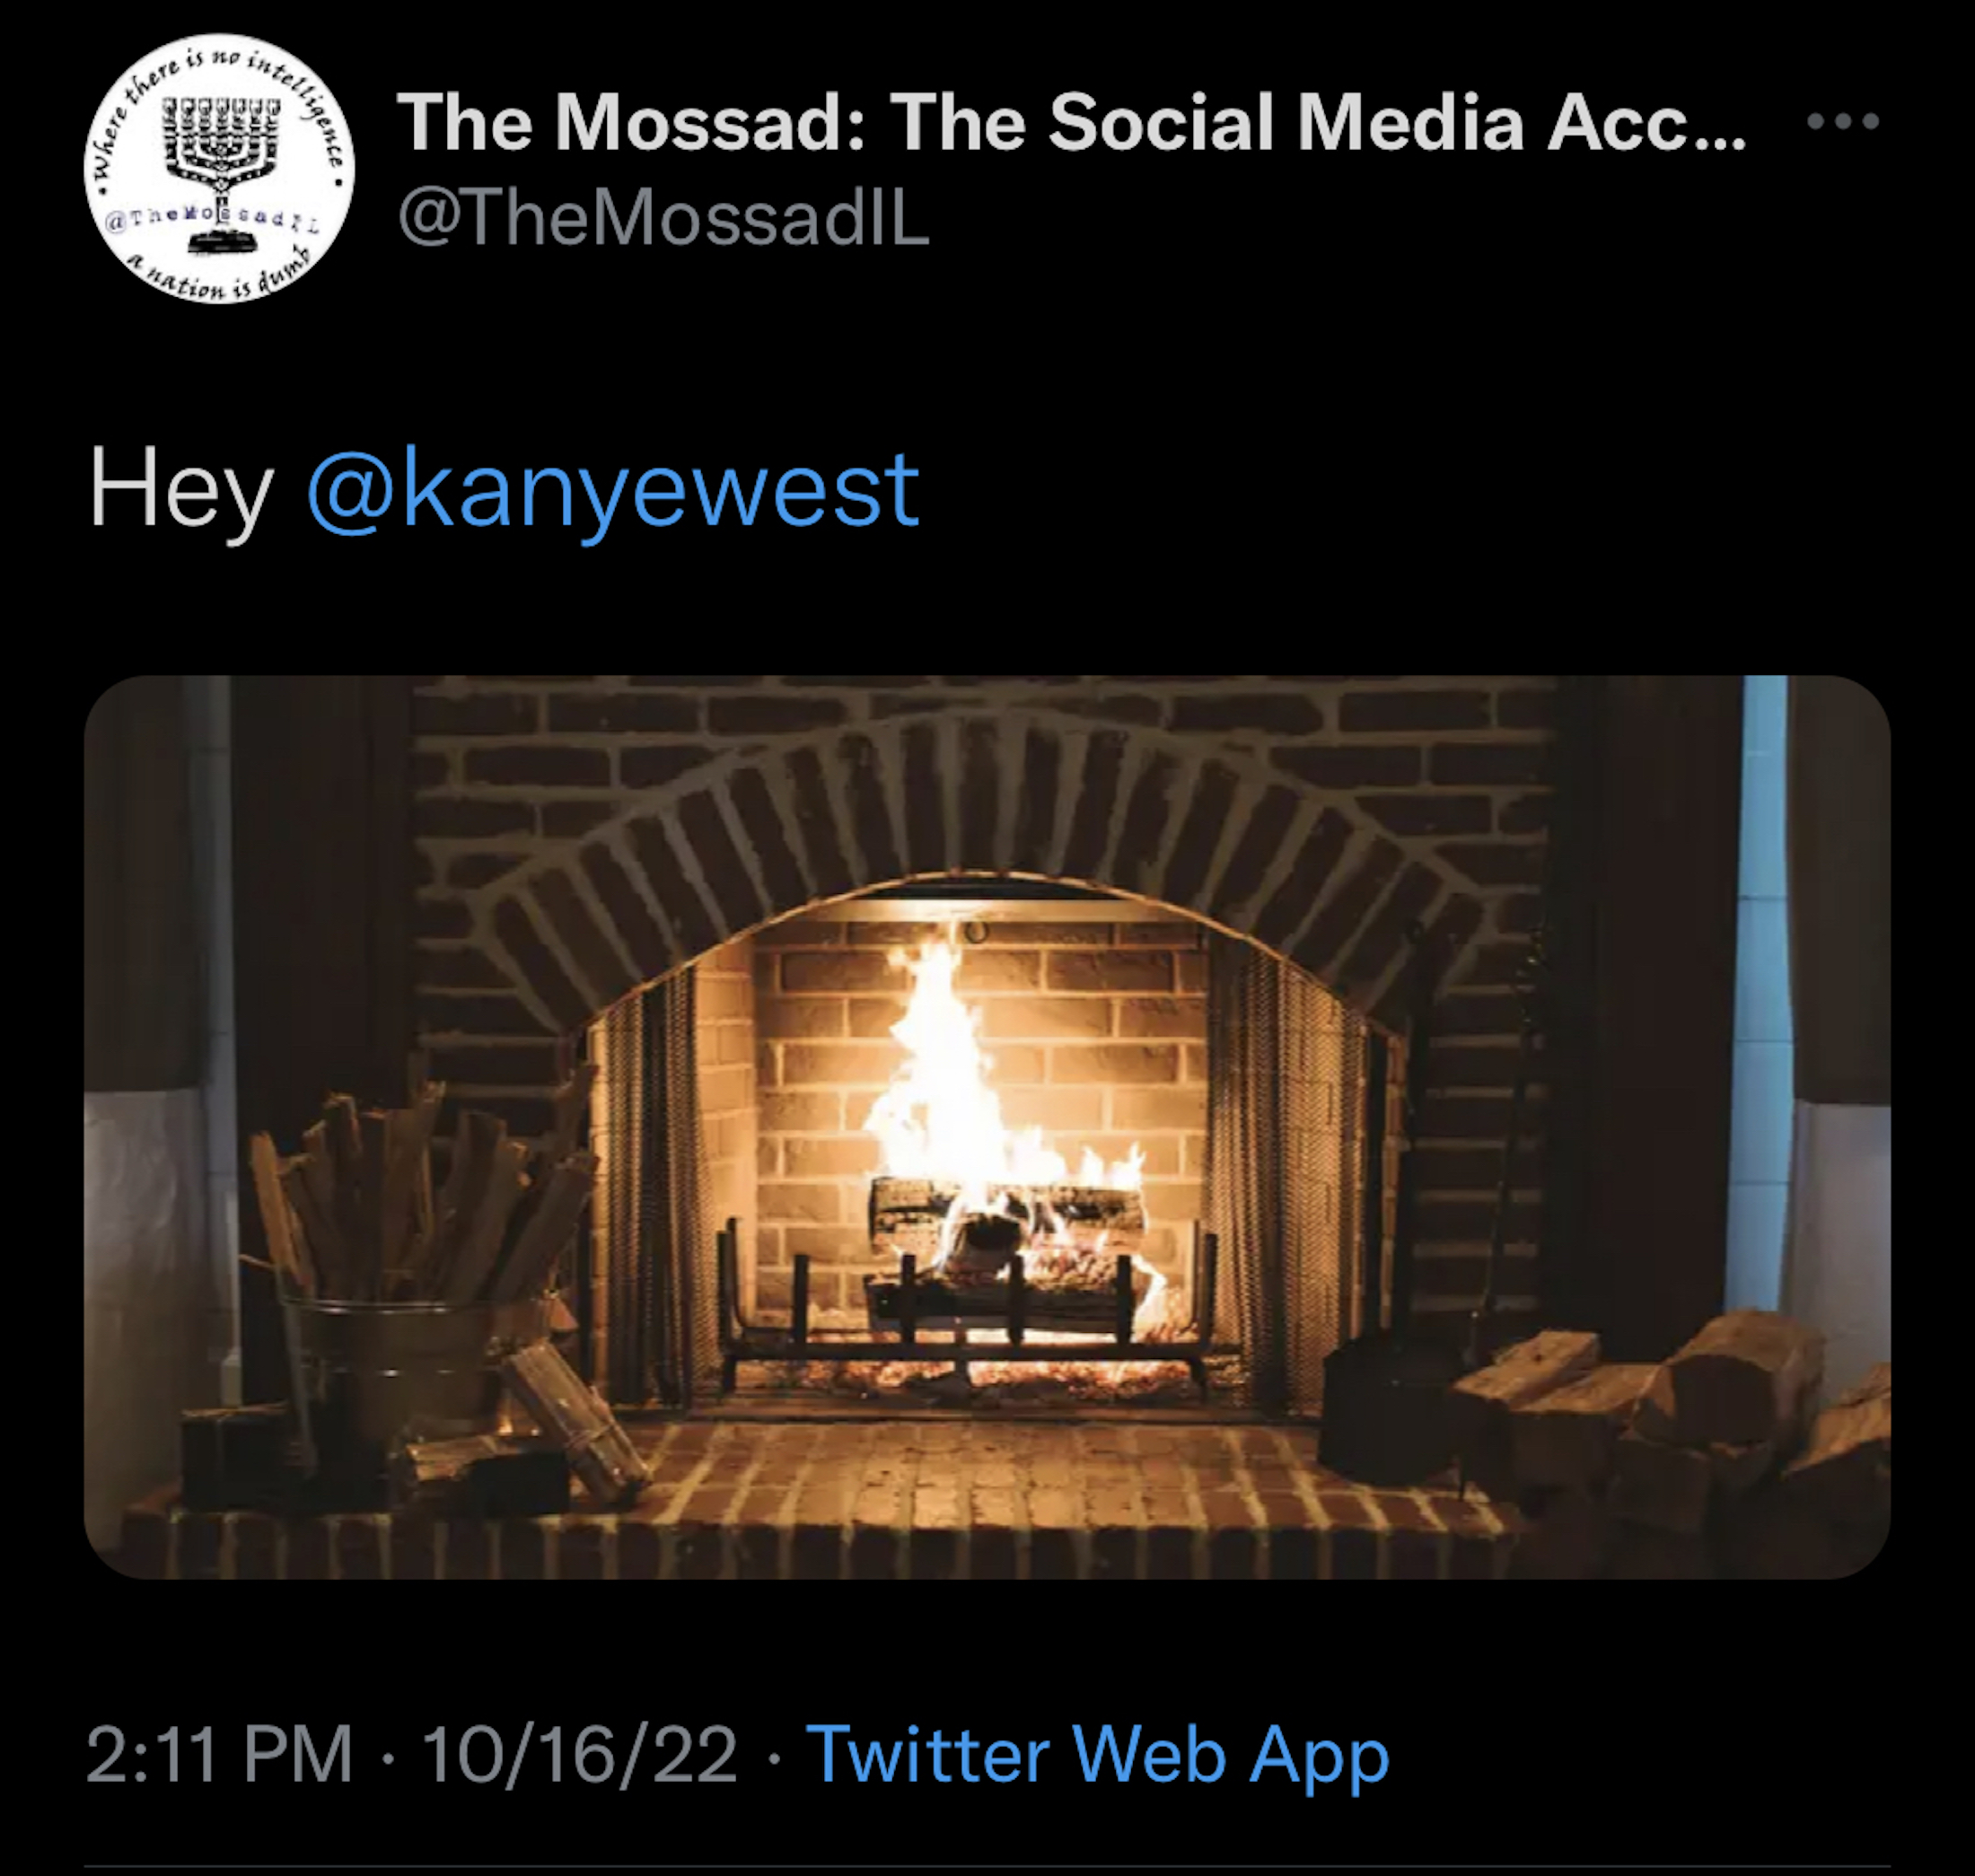1975x1876 pixels.
Task: Visit the grey @TheMossadIL handle beside the avatar
Action: pyautogui.click(x=663, y=218)
